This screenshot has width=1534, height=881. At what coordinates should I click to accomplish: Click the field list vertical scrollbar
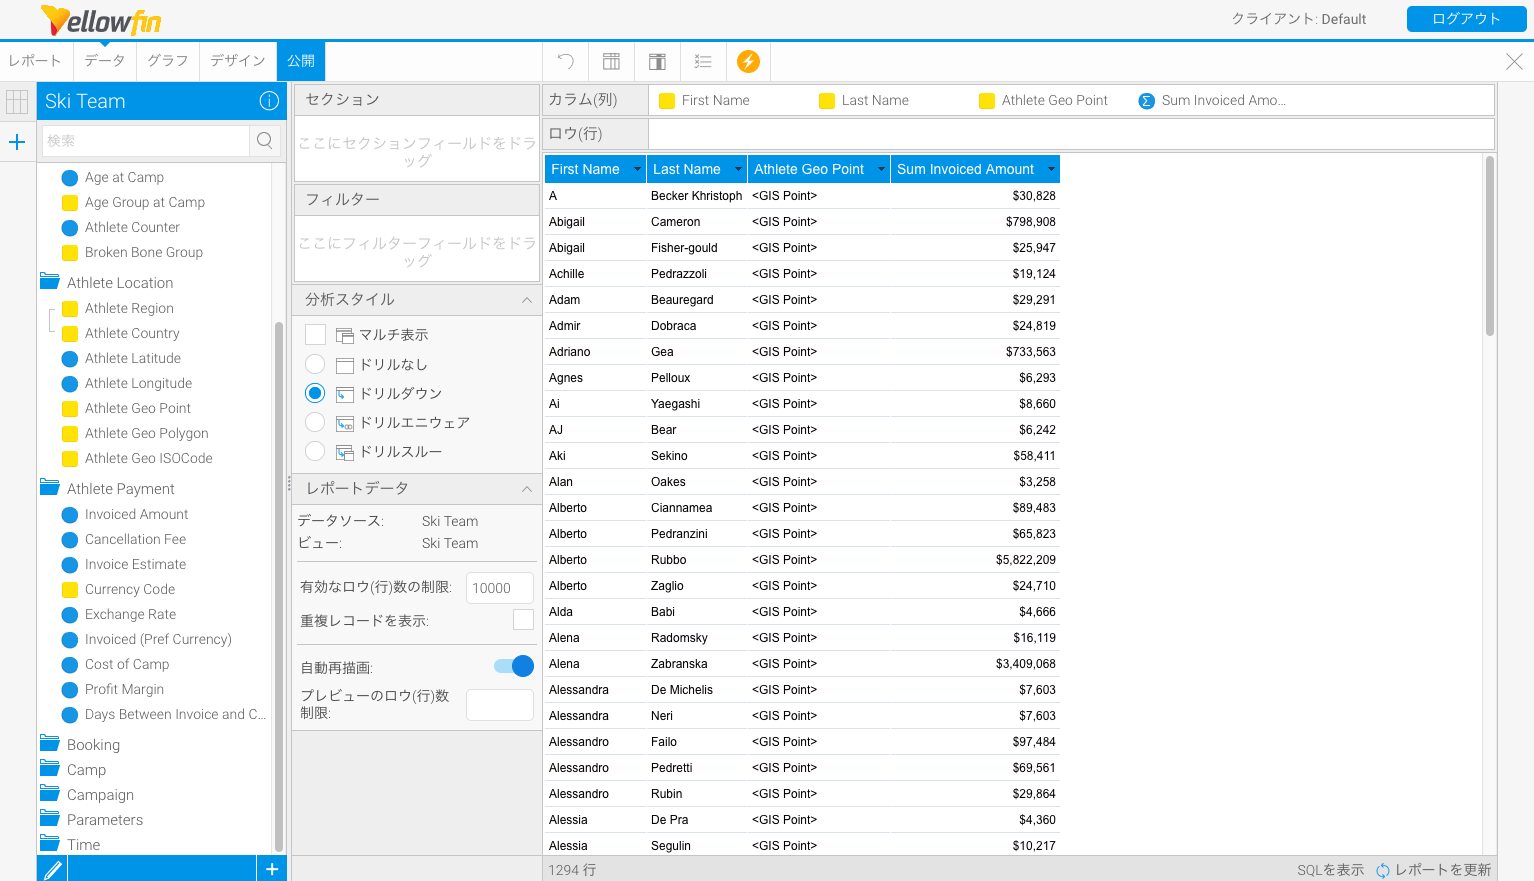pos(279,586)
